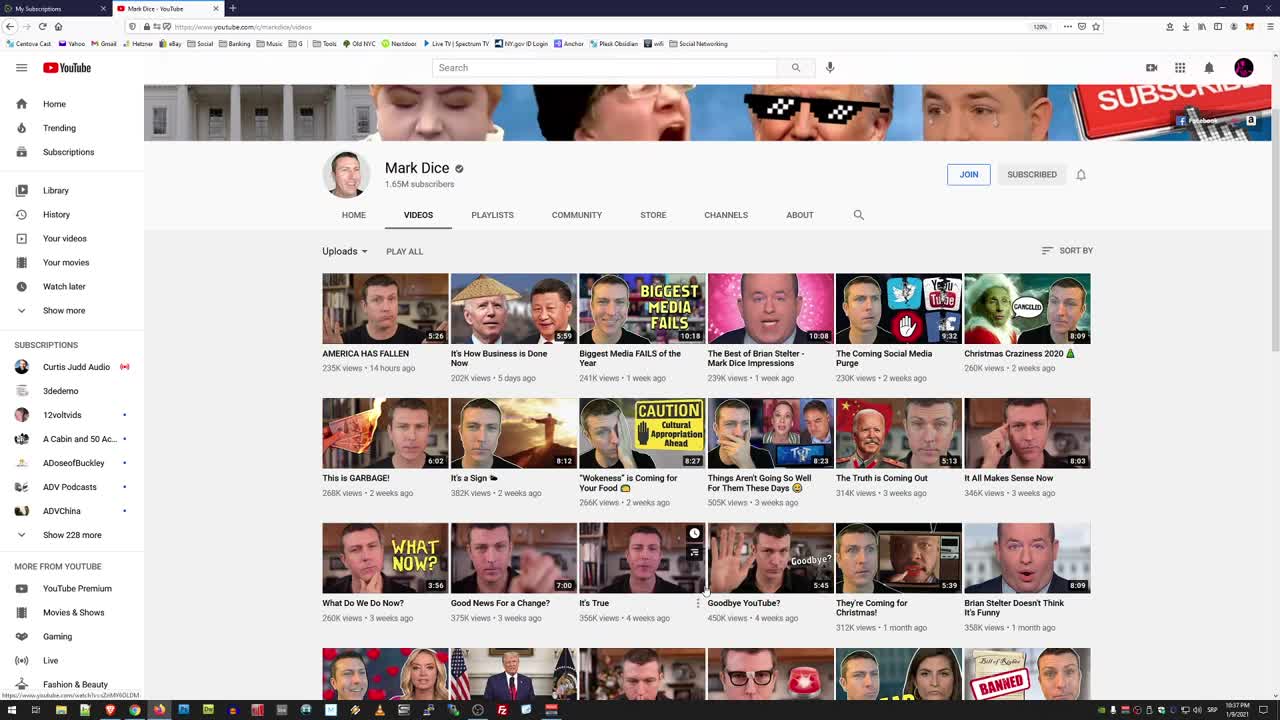Open Trending from the sidebar
This screenshot has width=1280, height=720.
59,128
